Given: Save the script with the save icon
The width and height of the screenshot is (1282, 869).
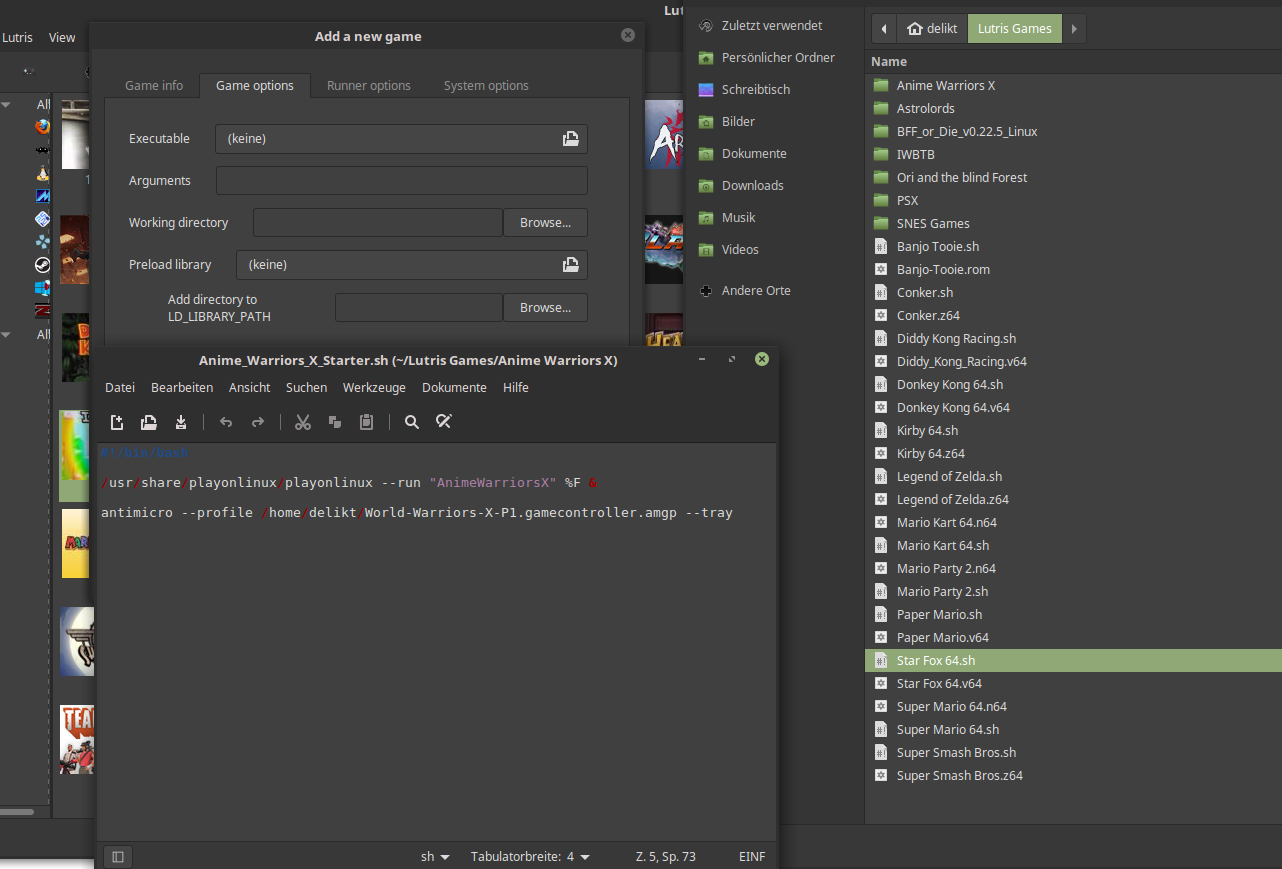Looking at the screenshot, I should tap(181, 422).
